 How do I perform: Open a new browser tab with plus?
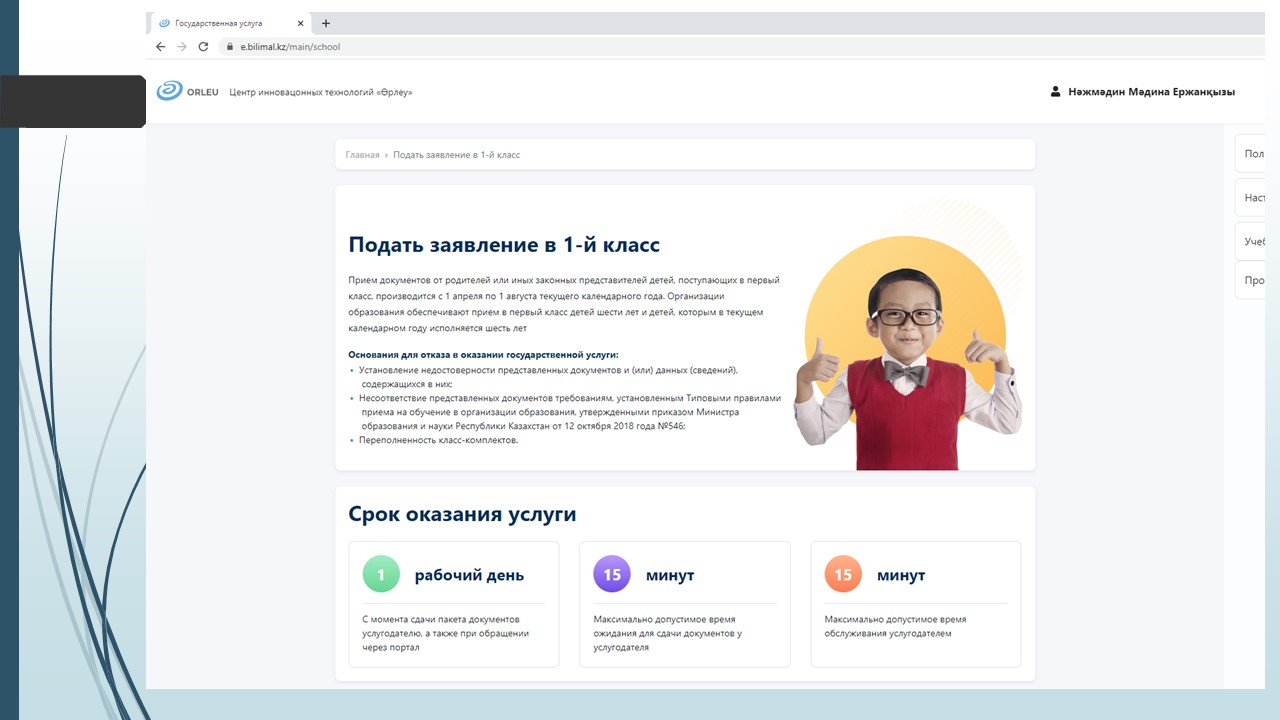click(326, 23)
